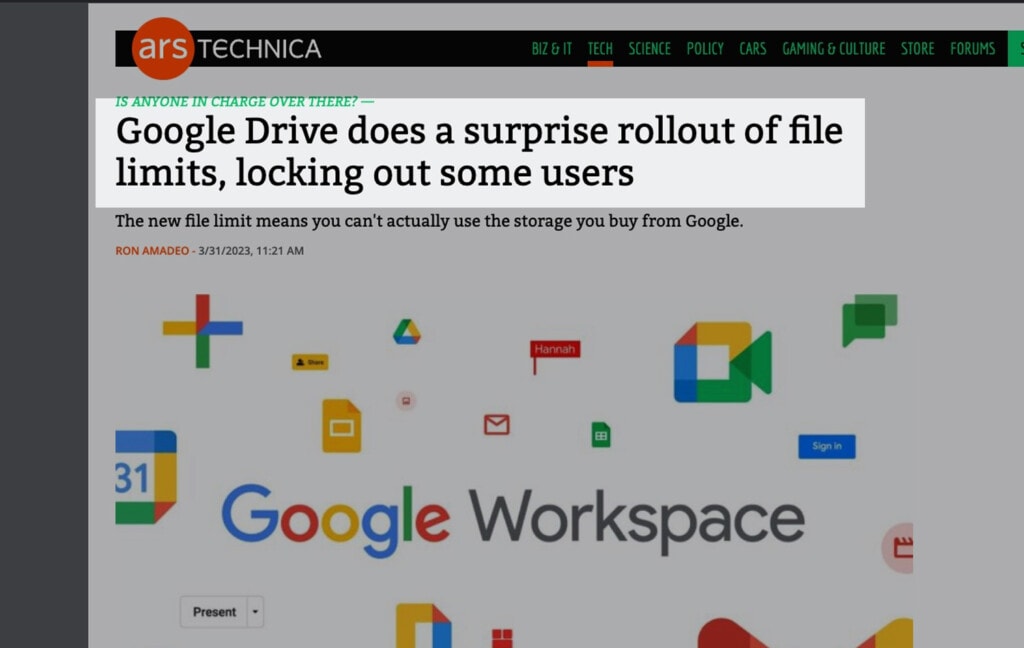Expand the Present button dropdown arrow
This screenshot has height=648, width=1024.
[255, 612]
